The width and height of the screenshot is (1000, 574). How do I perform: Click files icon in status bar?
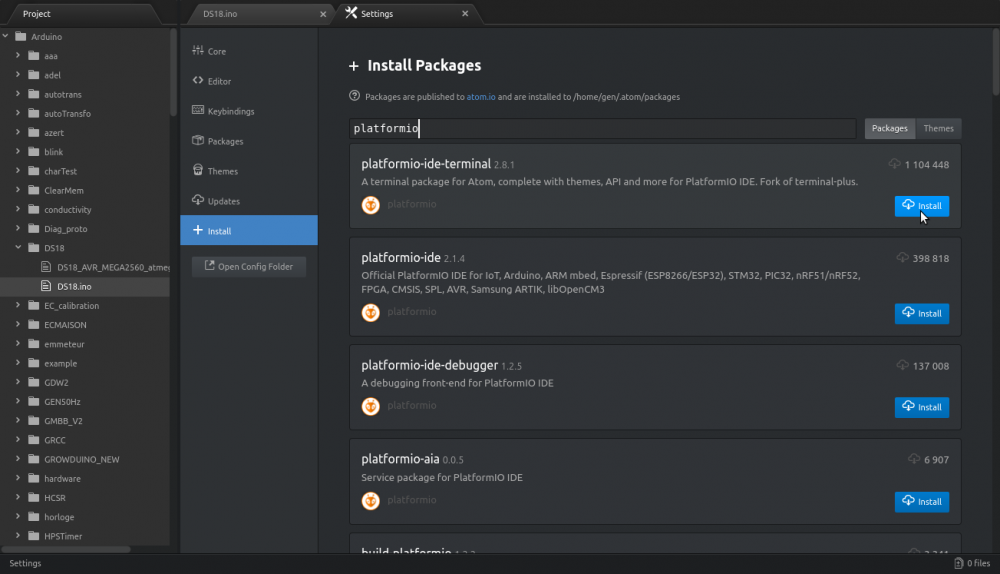(x=958, y=563)
